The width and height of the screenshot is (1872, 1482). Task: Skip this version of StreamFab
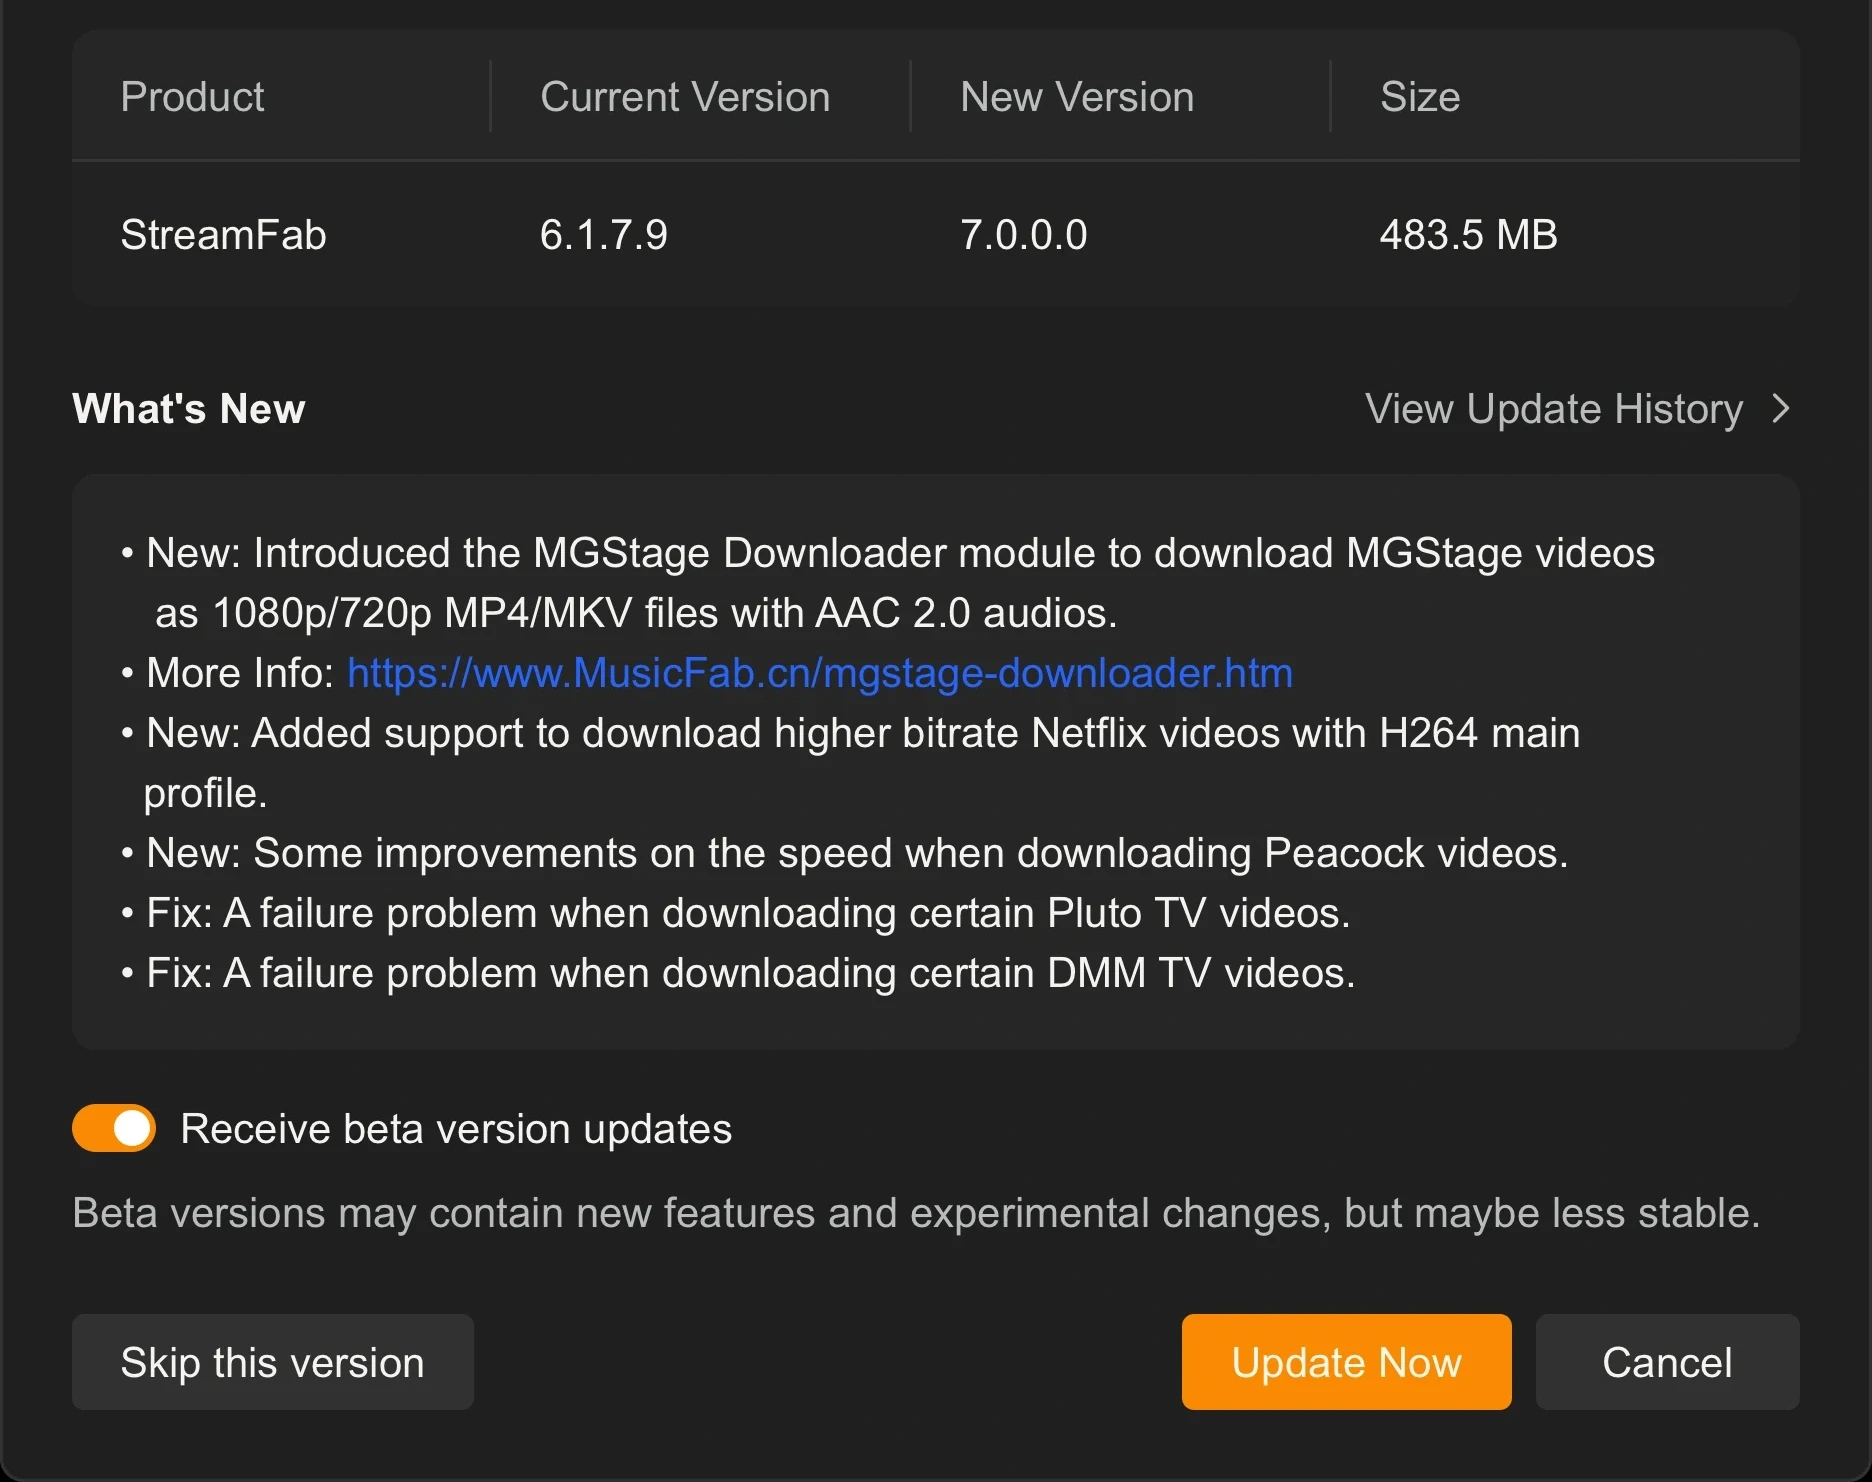coord(272,1362)
